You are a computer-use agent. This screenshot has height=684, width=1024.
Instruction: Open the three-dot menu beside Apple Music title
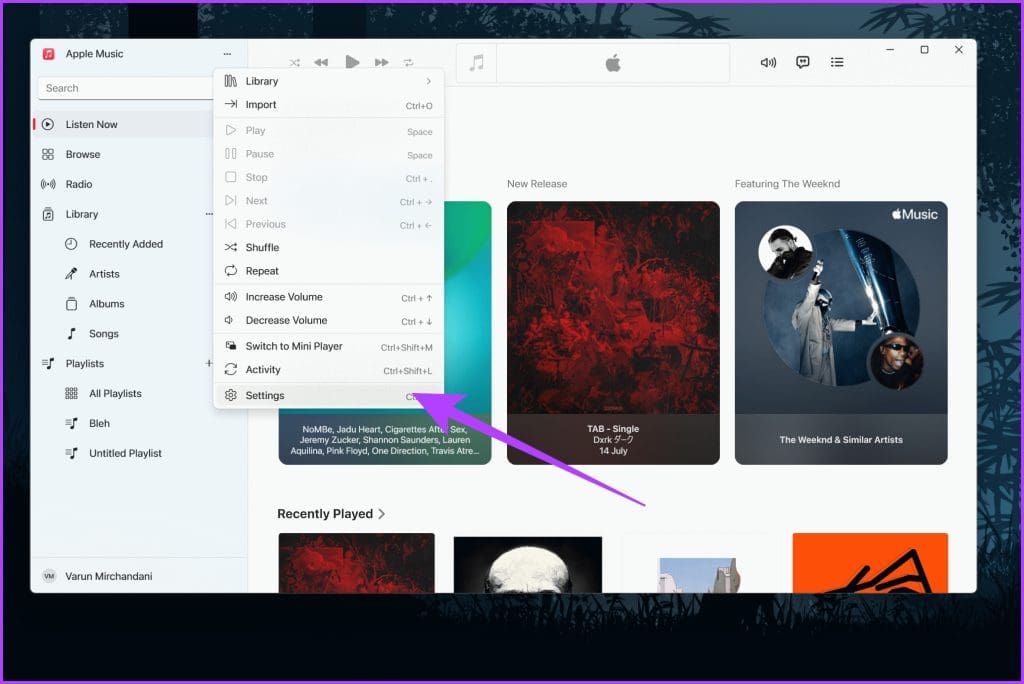(x=227, y=54)
